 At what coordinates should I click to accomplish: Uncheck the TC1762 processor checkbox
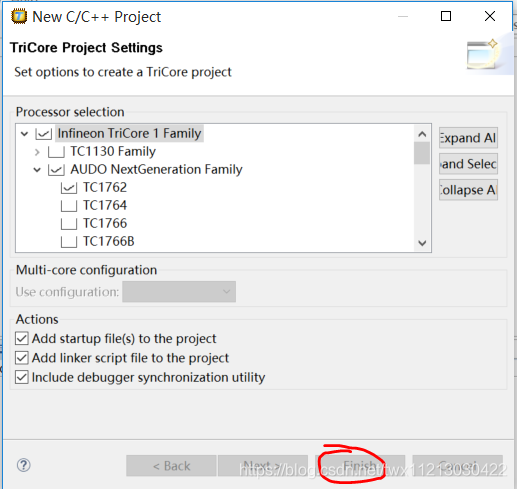pyautogui.click(x=69, y=188)
